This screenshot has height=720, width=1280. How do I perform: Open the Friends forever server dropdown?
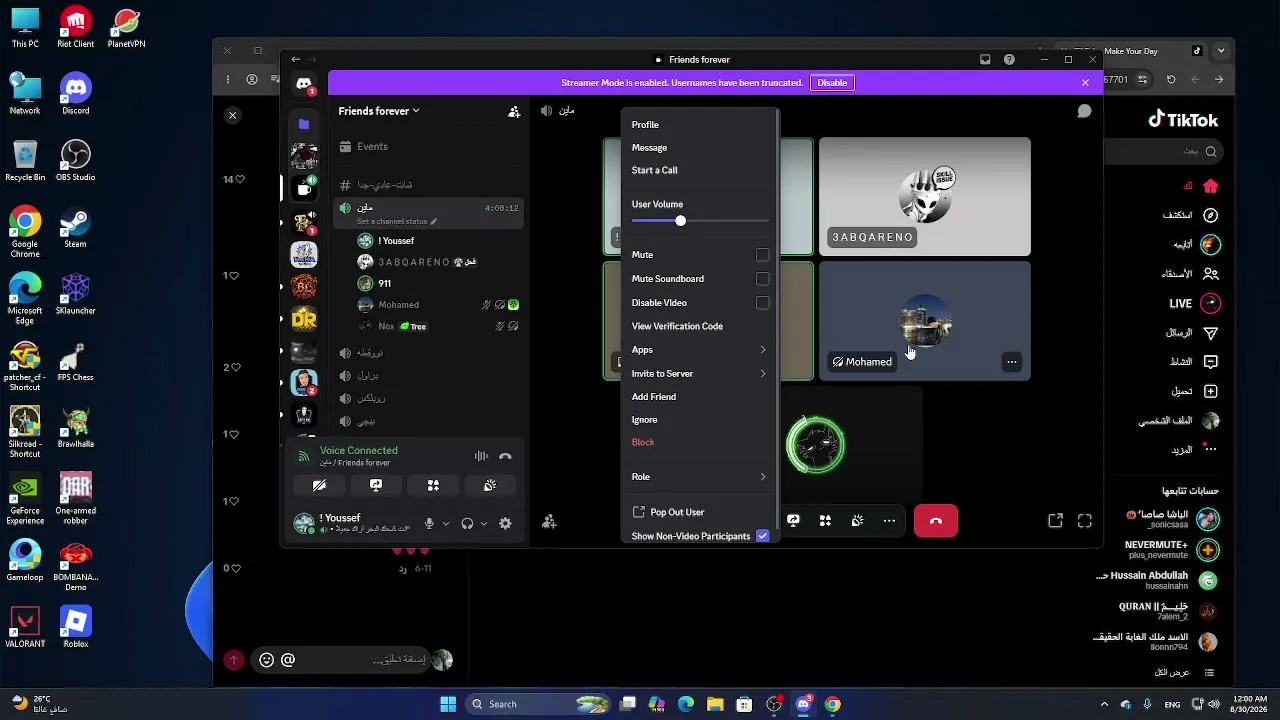click(380, 111)
